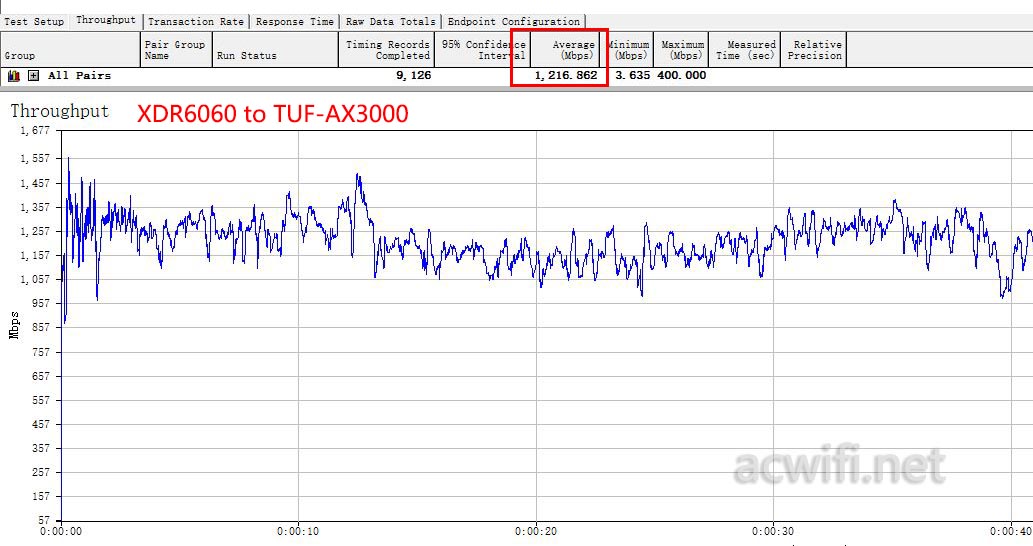Expand the All Pairs group row
Image resolution: width=1033 pixels, height=546 pixels.
tap(34, 76)
